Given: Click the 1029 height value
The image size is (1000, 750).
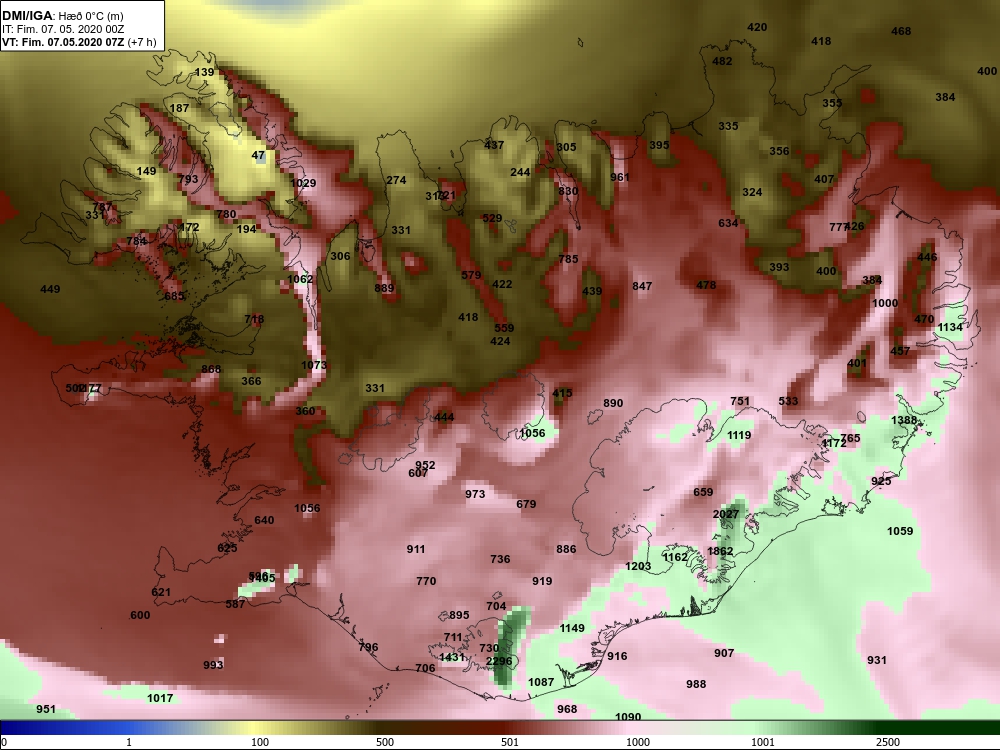Looking at the screenshot, I should [303, 183].
